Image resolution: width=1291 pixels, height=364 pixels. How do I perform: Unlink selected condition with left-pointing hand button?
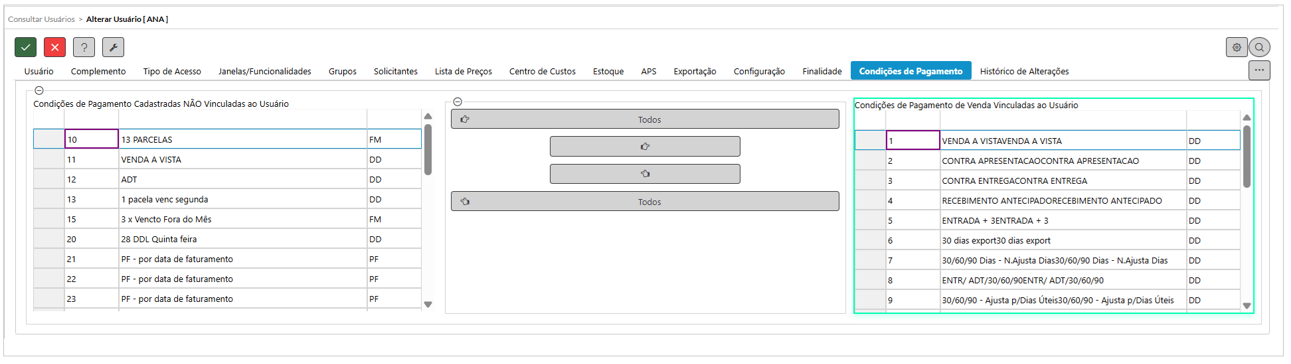coord(645,174)
